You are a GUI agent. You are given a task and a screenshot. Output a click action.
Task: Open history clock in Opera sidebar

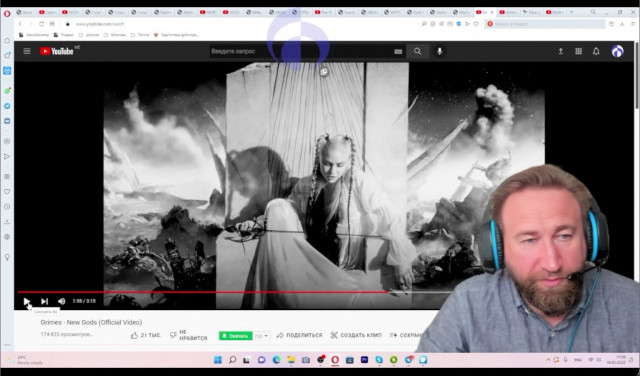[7, 207]
